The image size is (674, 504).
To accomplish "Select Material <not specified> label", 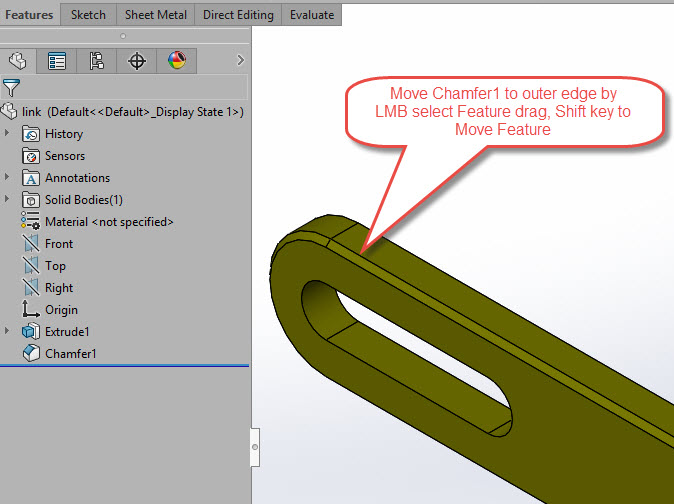I will [109, 222].
